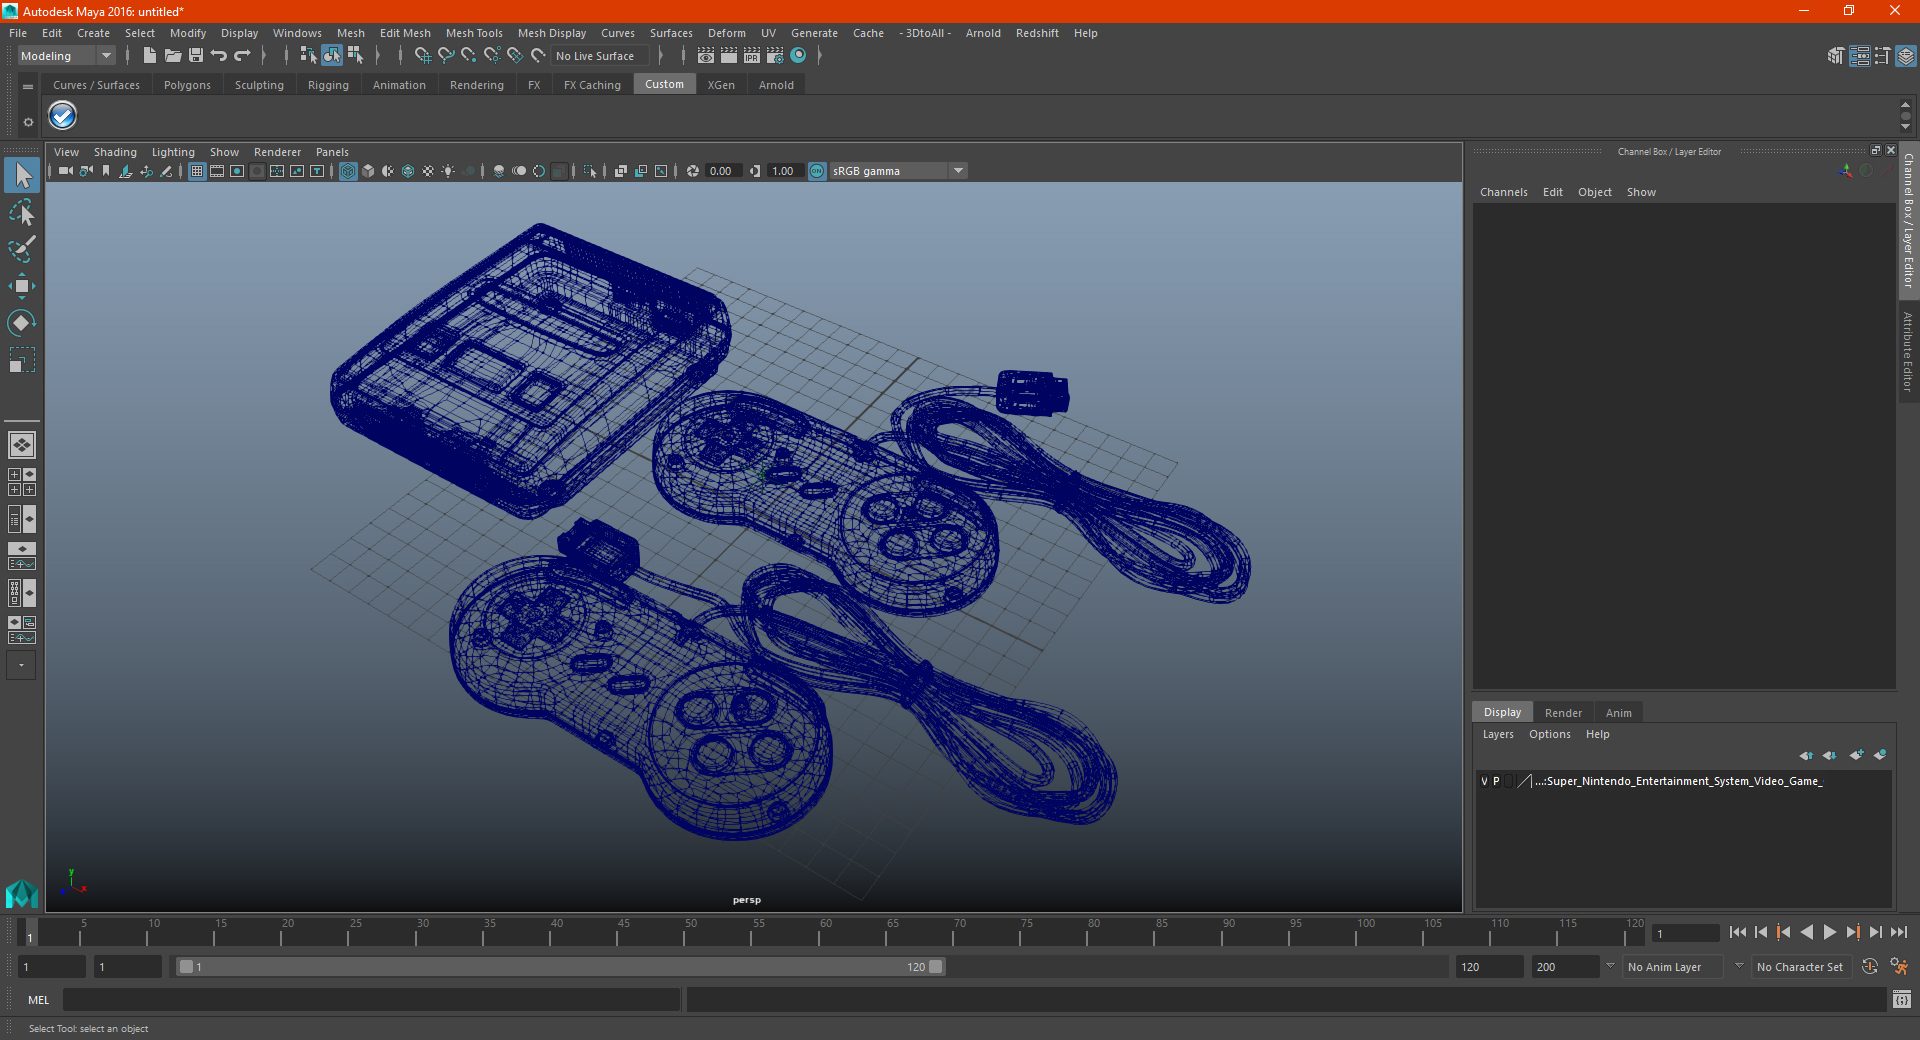Viewport: 1920px width, 1040px height.
Task: Create a new scene file
Action: [x=149, y=56]
